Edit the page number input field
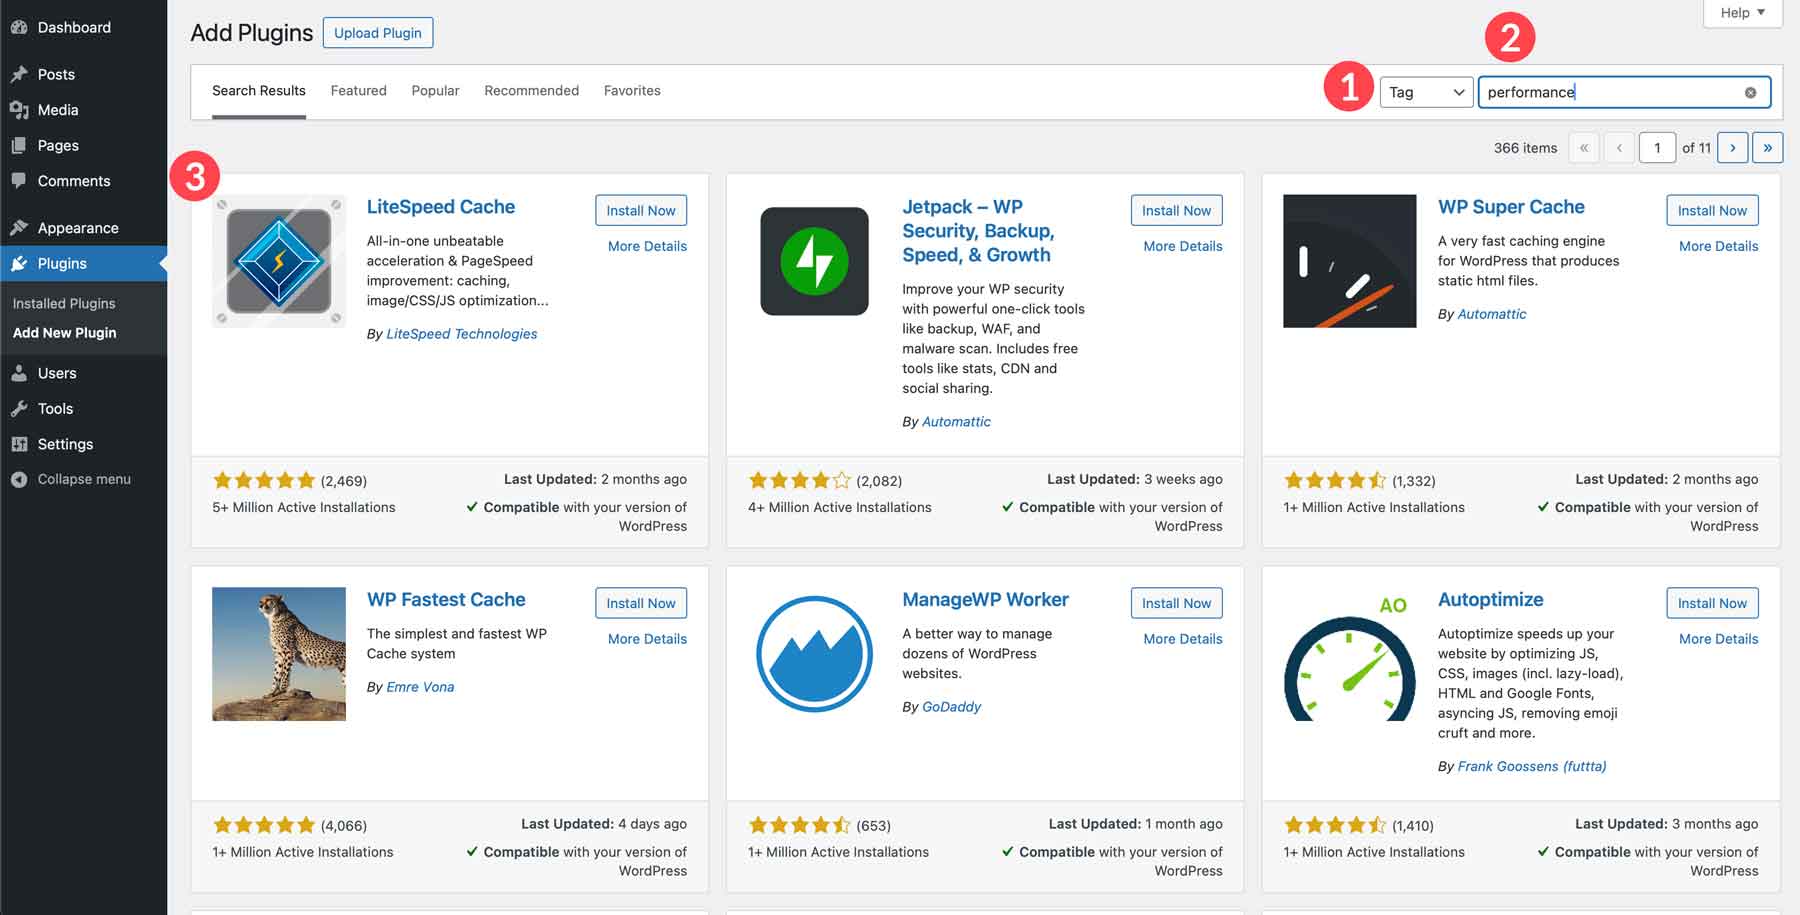 tap(1657, 147)
